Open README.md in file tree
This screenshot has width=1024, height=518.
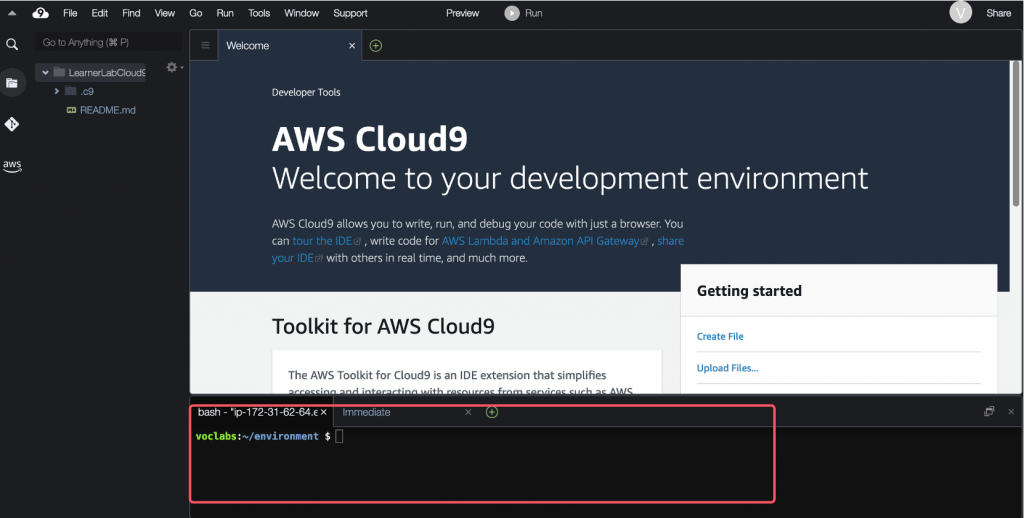point(107,110)
